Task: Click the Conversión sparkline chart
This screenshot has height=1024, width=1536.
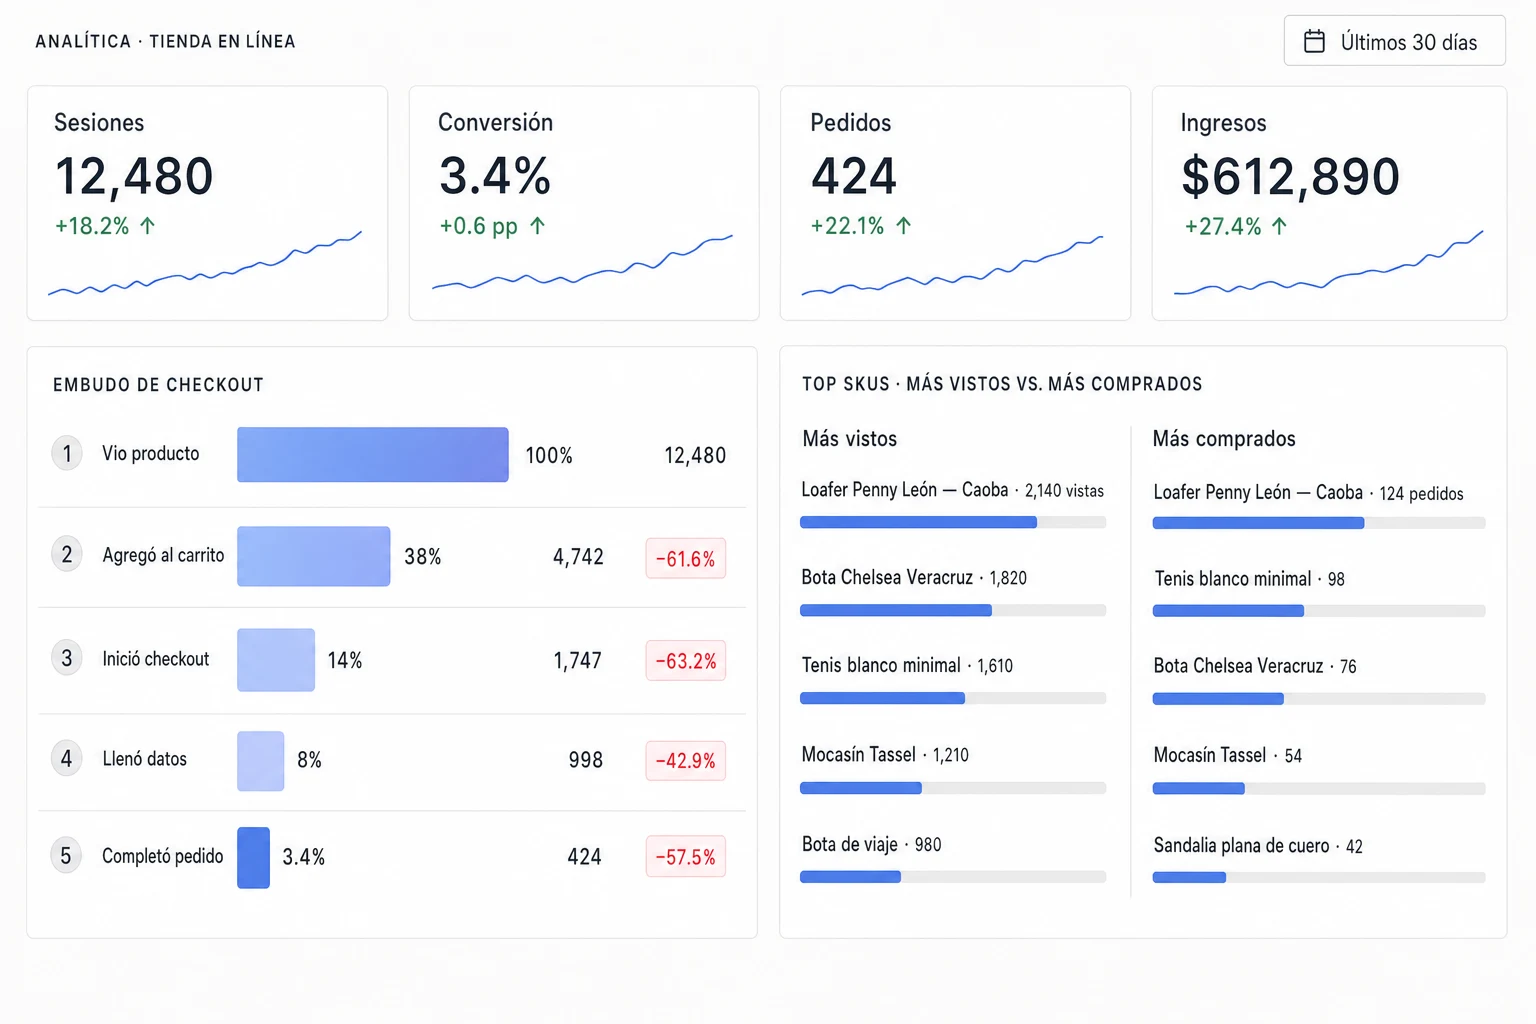Action: (582, 262)
